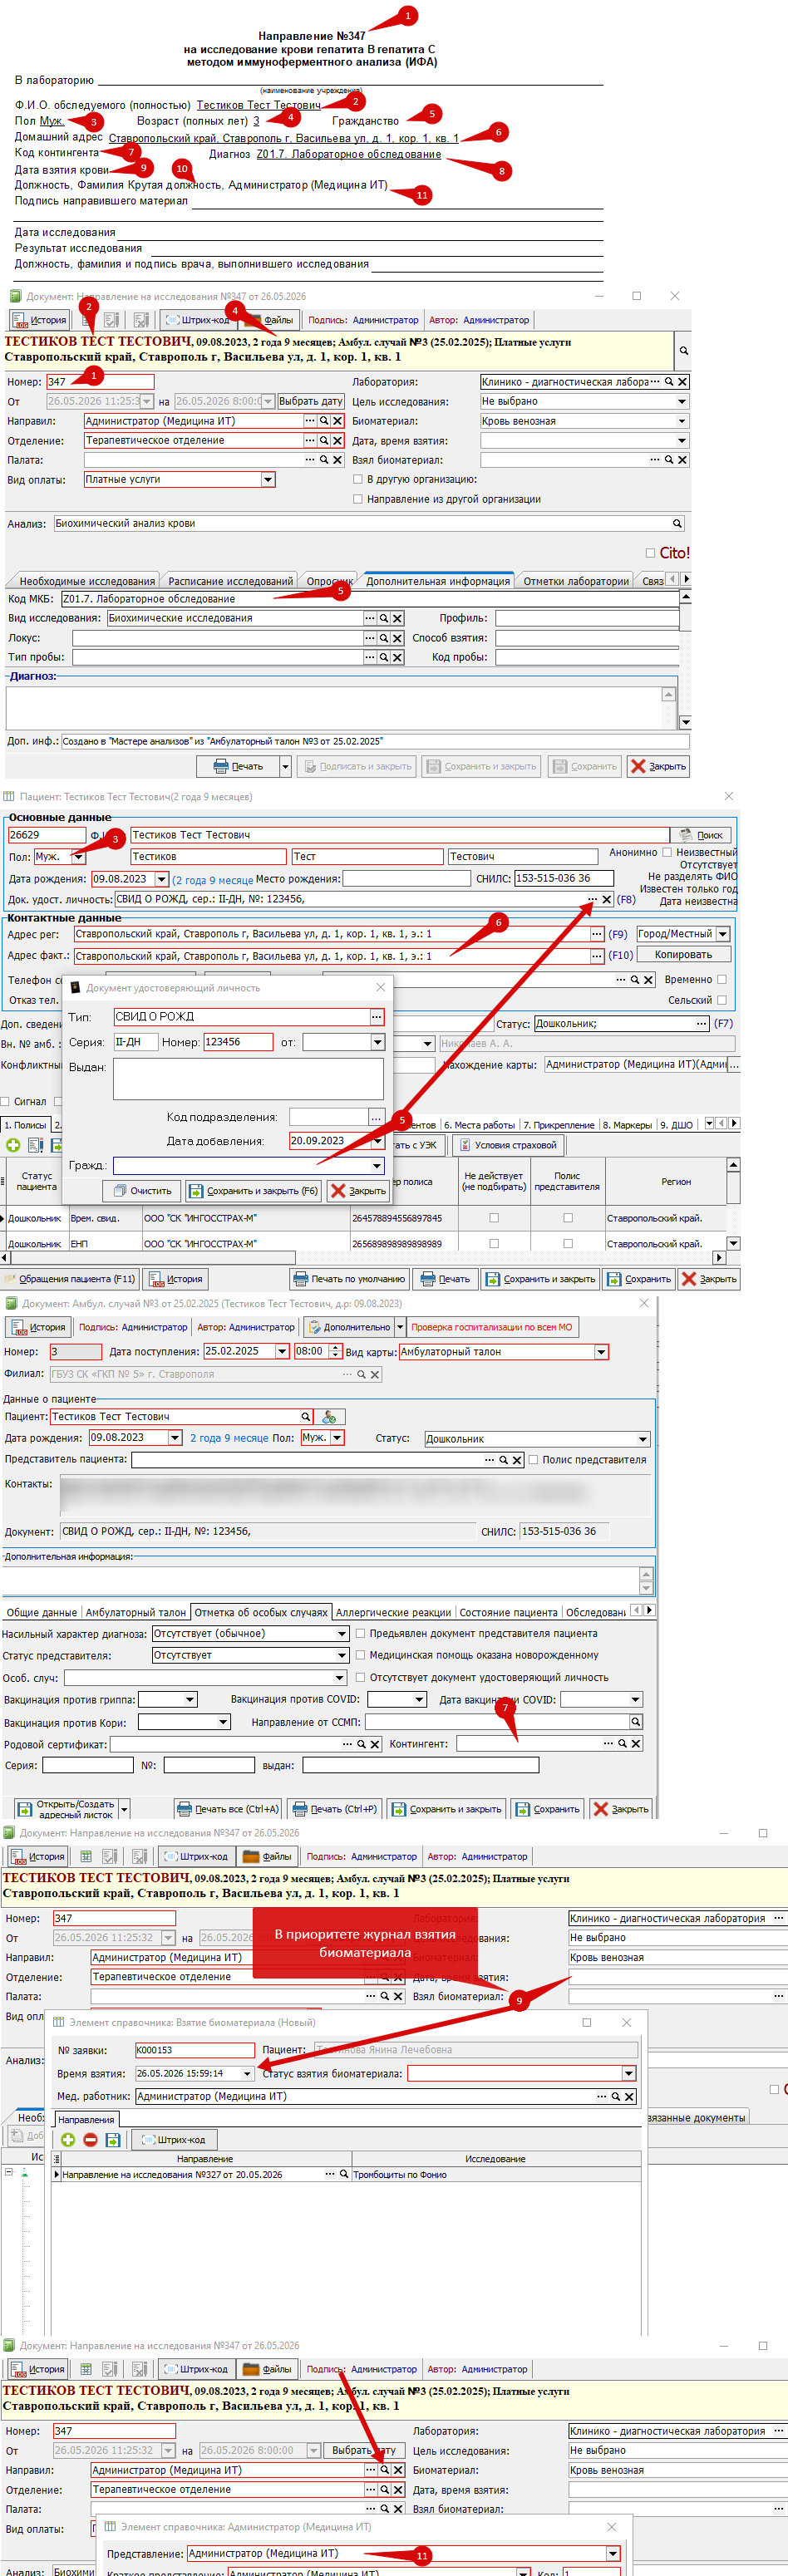Click Поиск button in patient window

point(701,835)
